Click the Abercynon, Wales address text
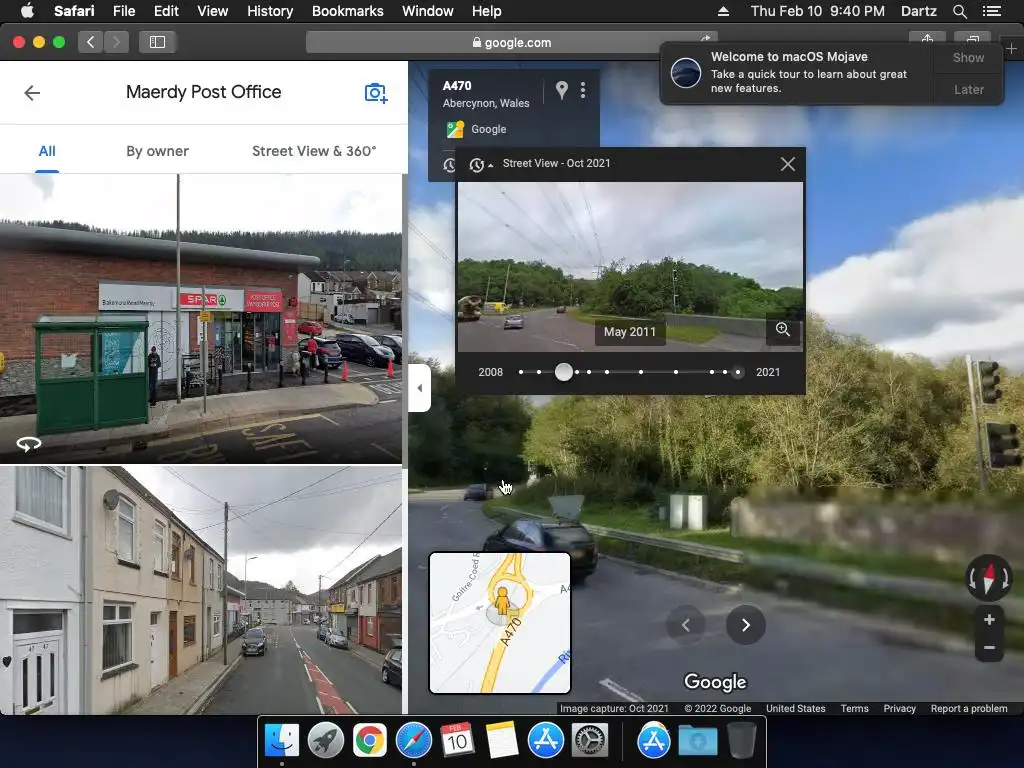This screenshot has width=1024, height=768. point(486,103)
